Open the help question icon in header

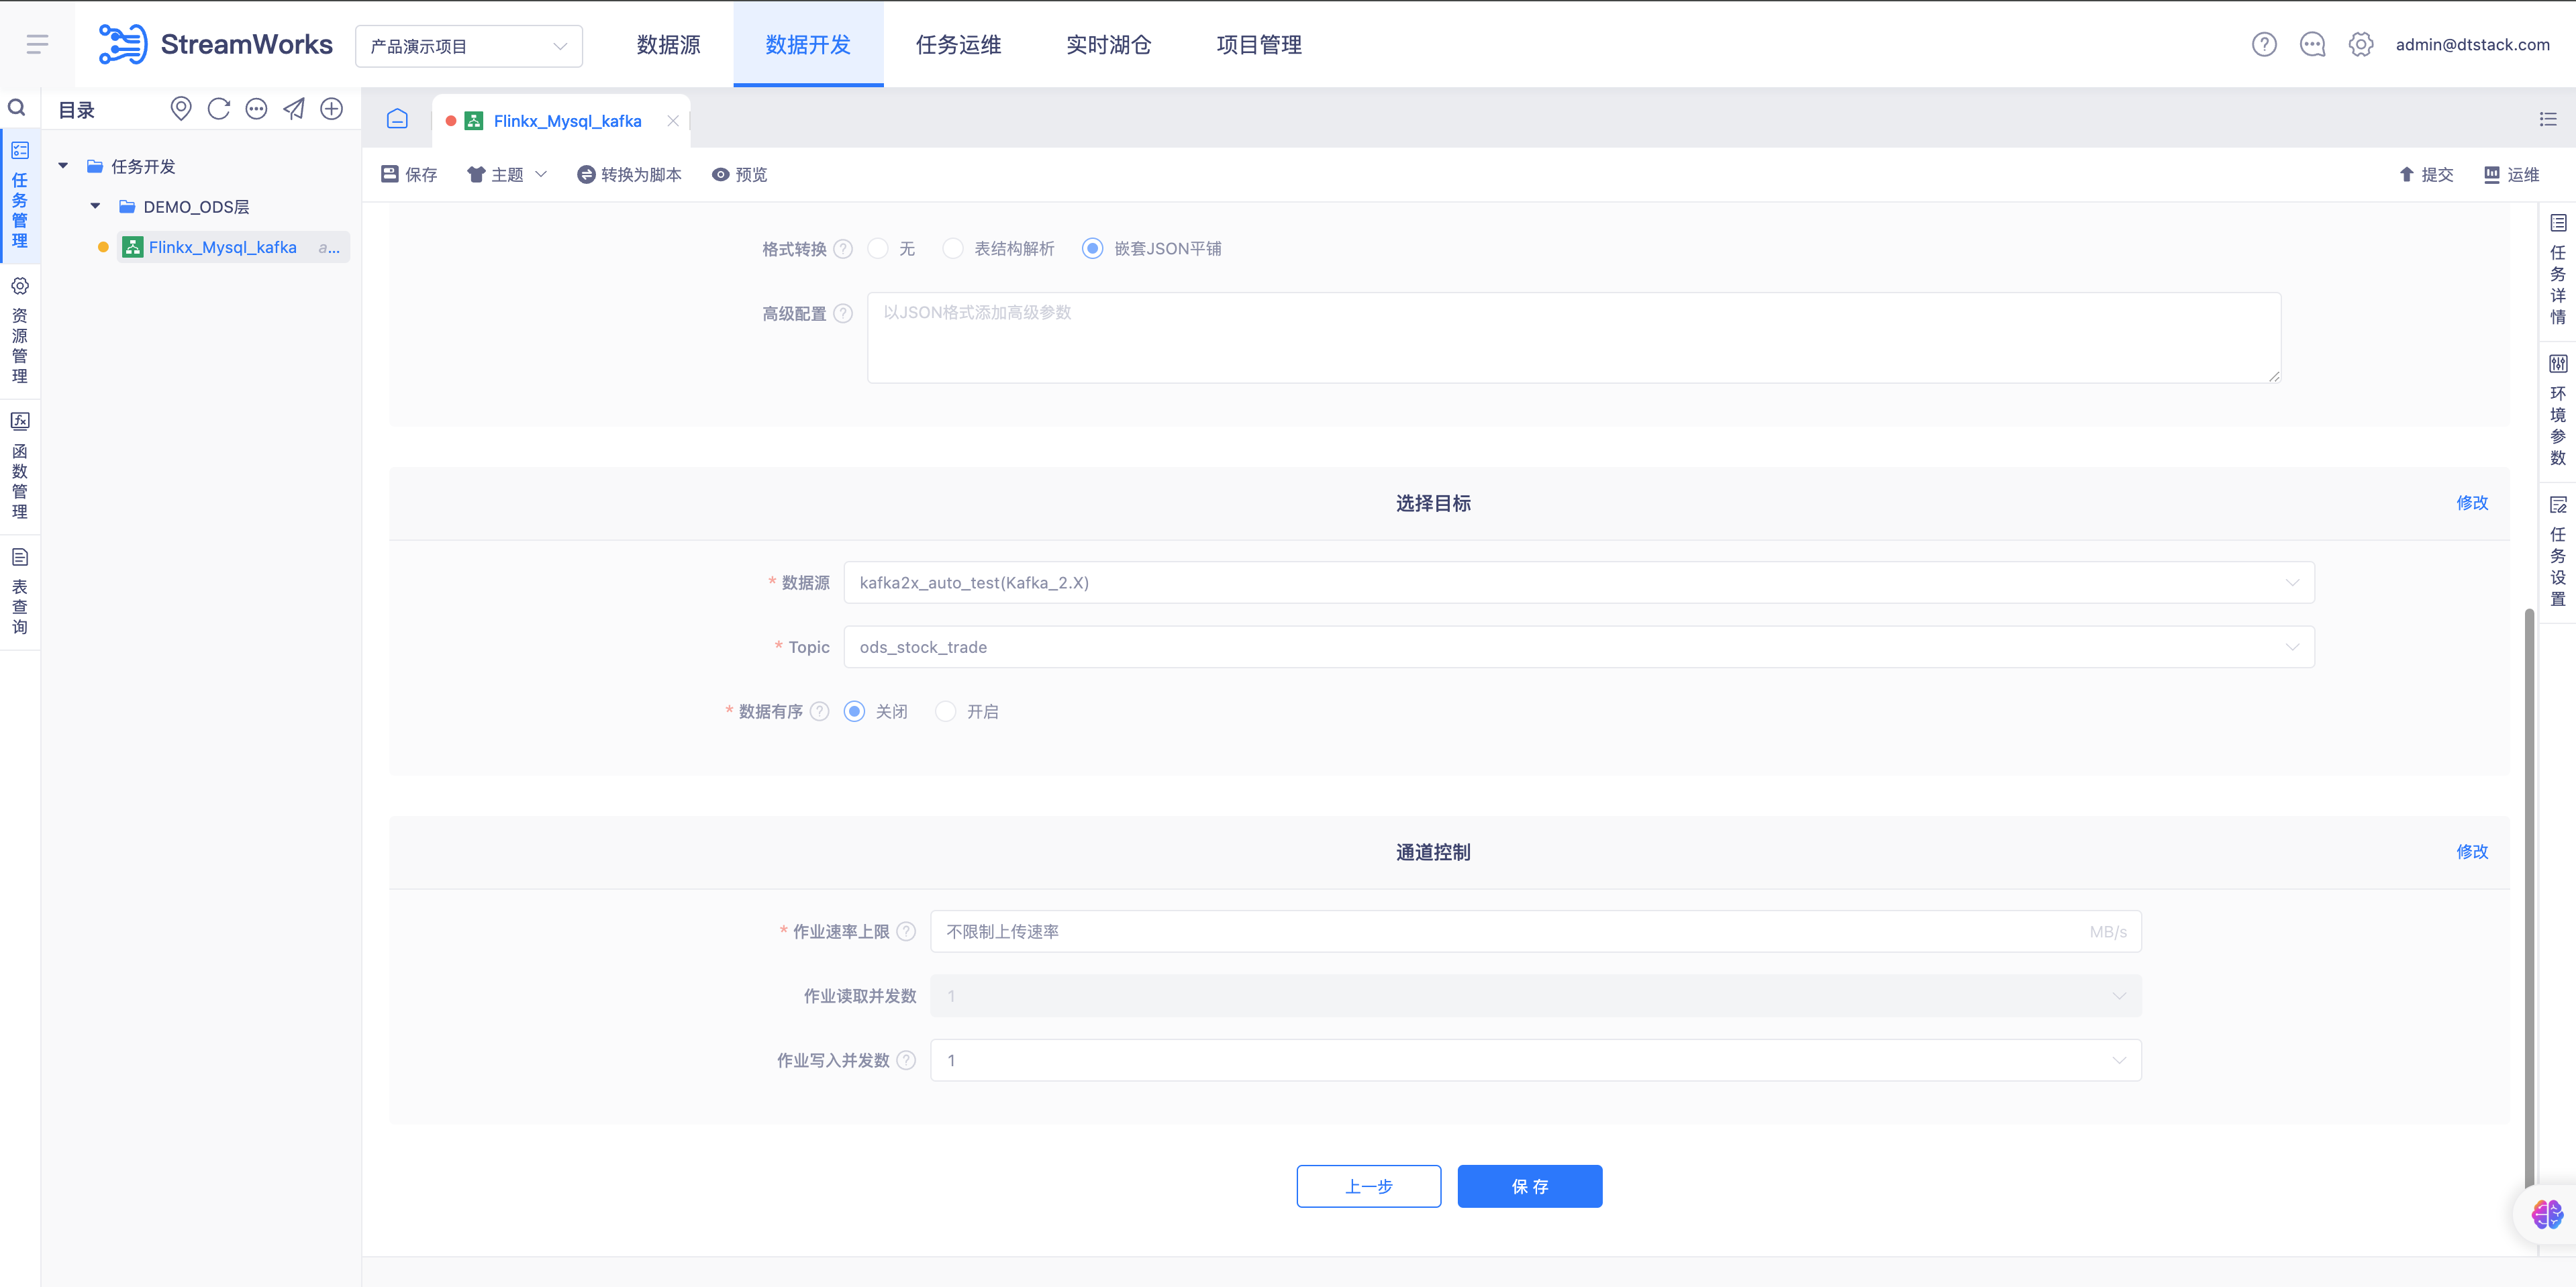[x=2264, y=44]
